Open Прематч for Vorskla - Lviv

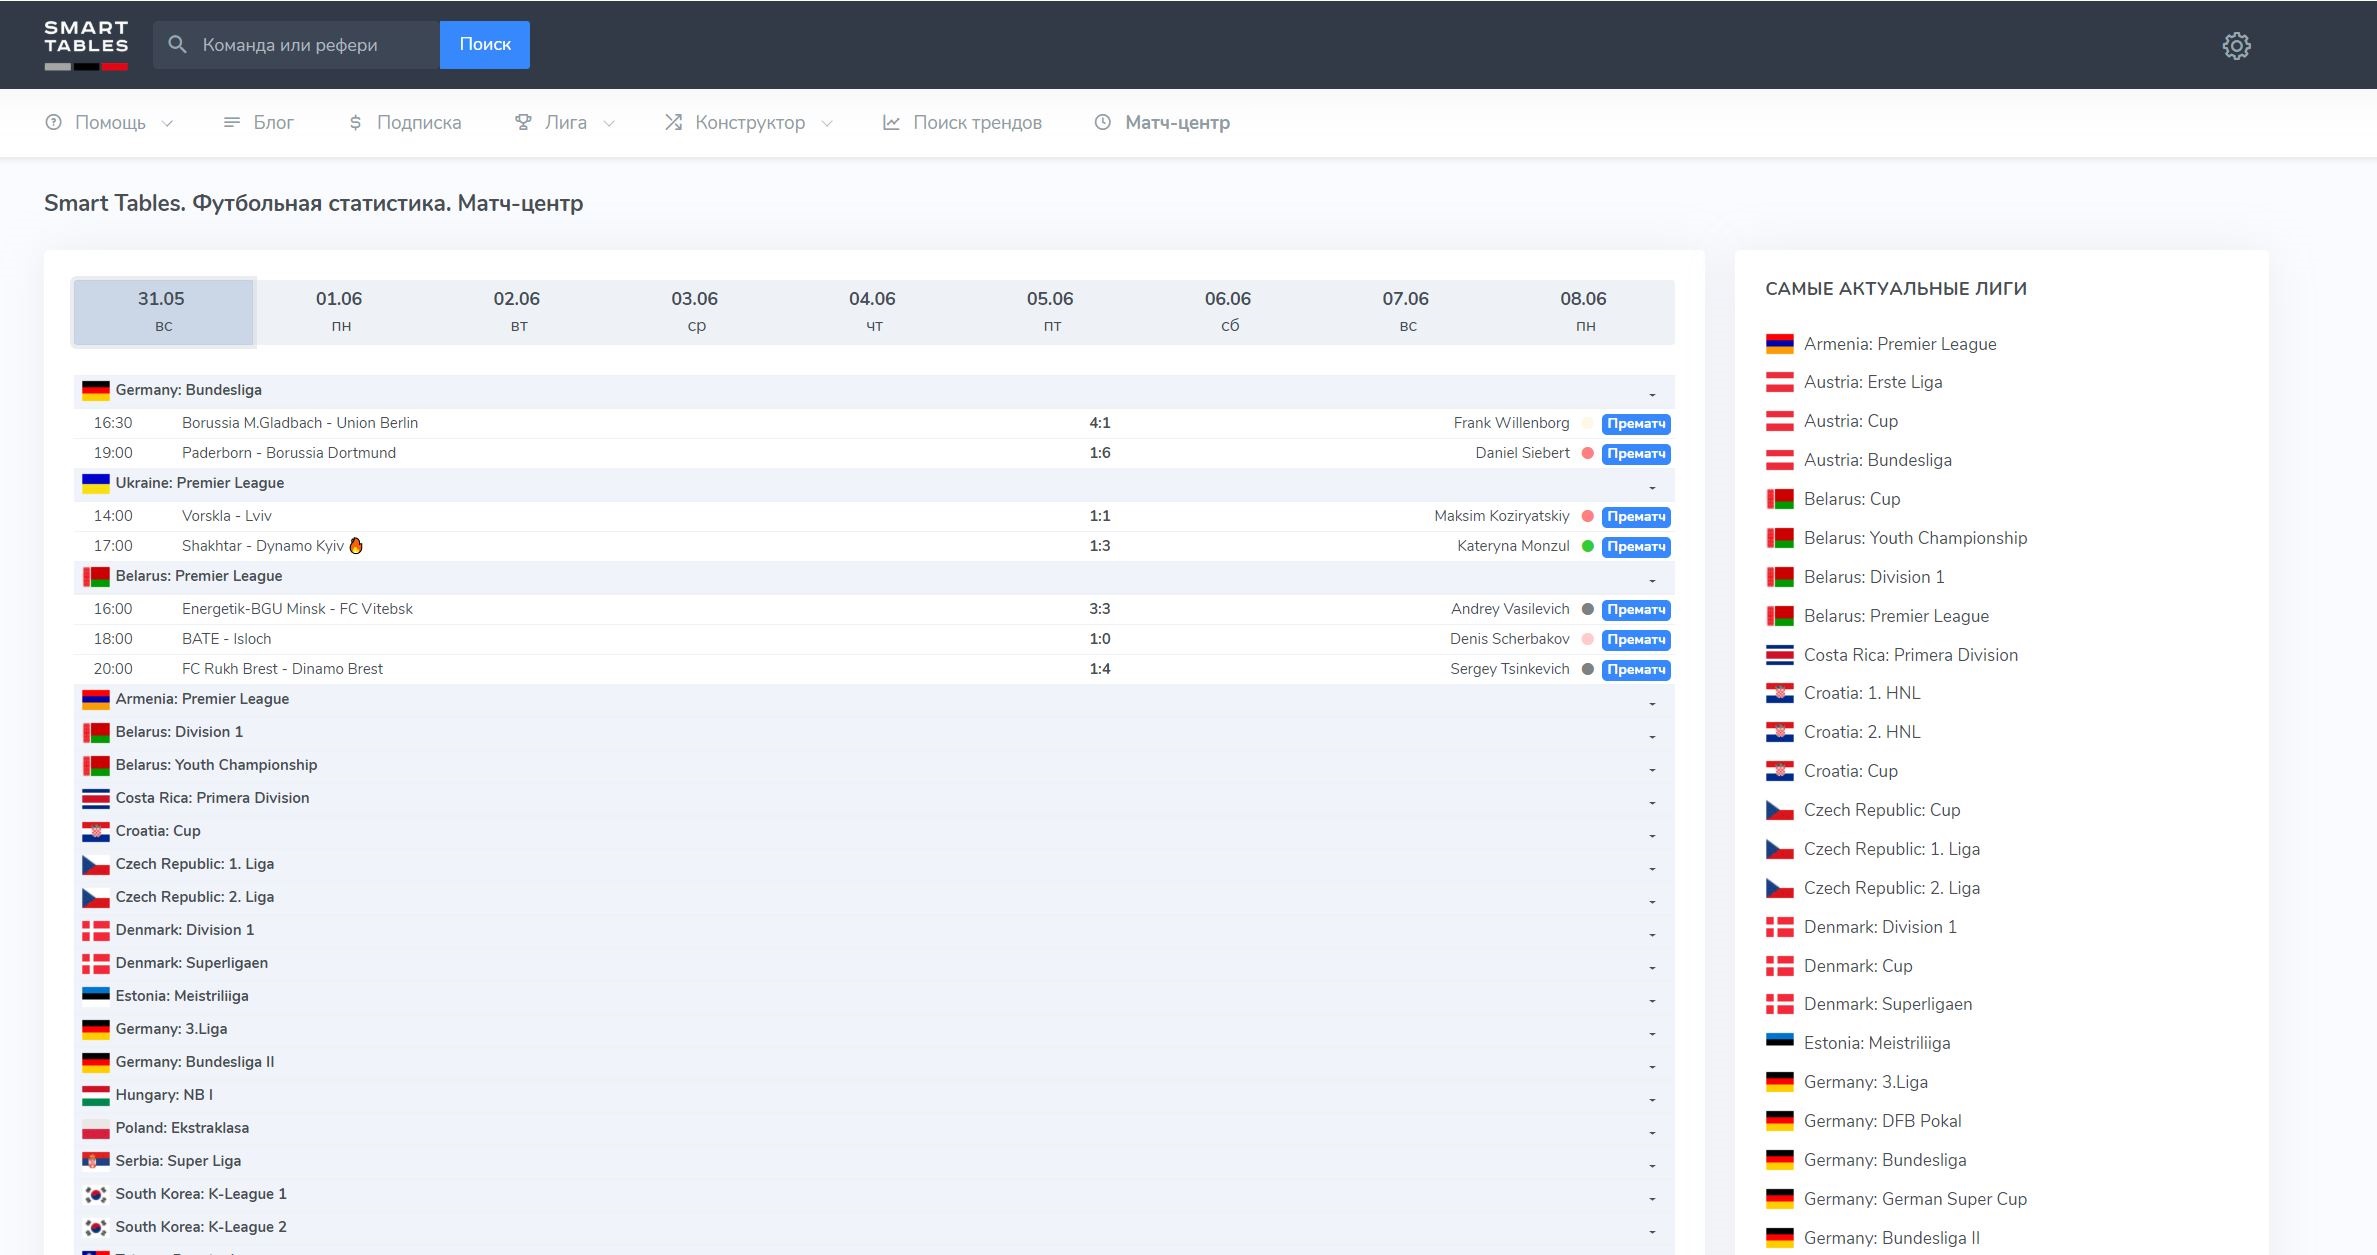coord(1636,516)
